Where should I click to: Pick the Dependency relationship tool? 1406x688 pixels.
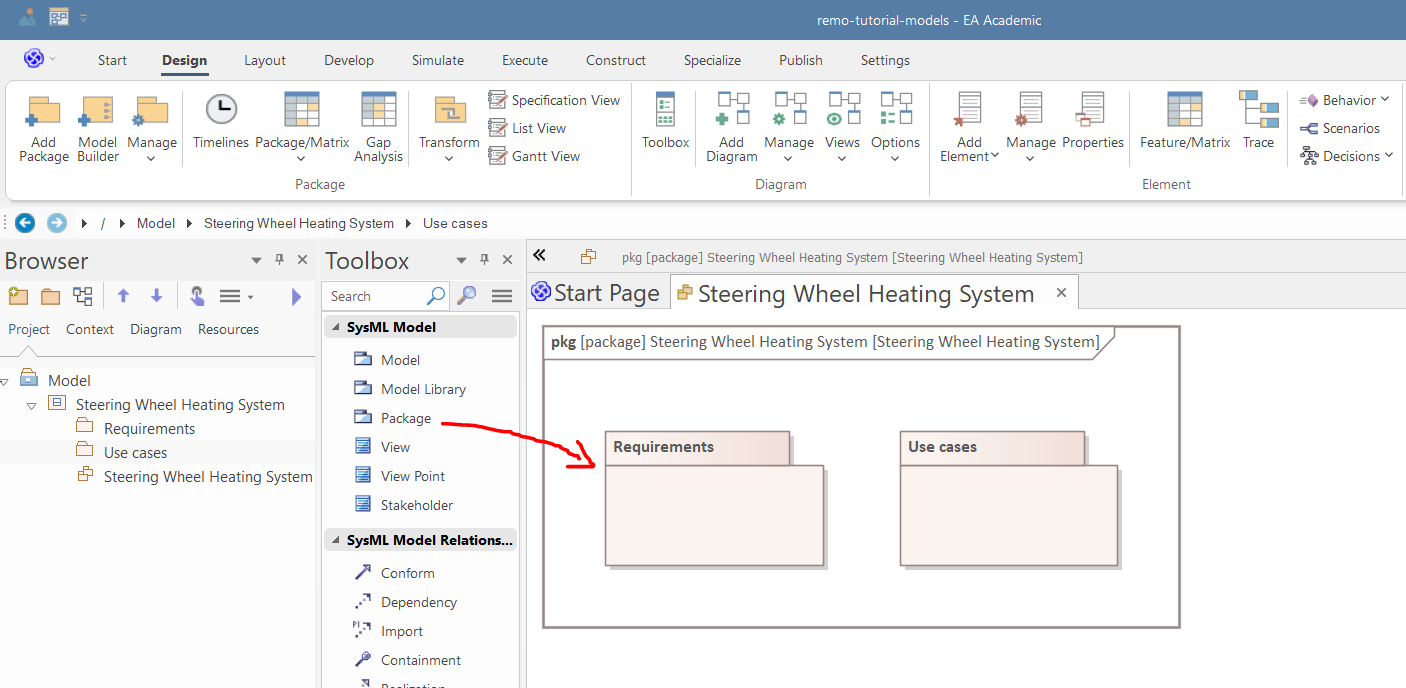(x=418, y=602)
